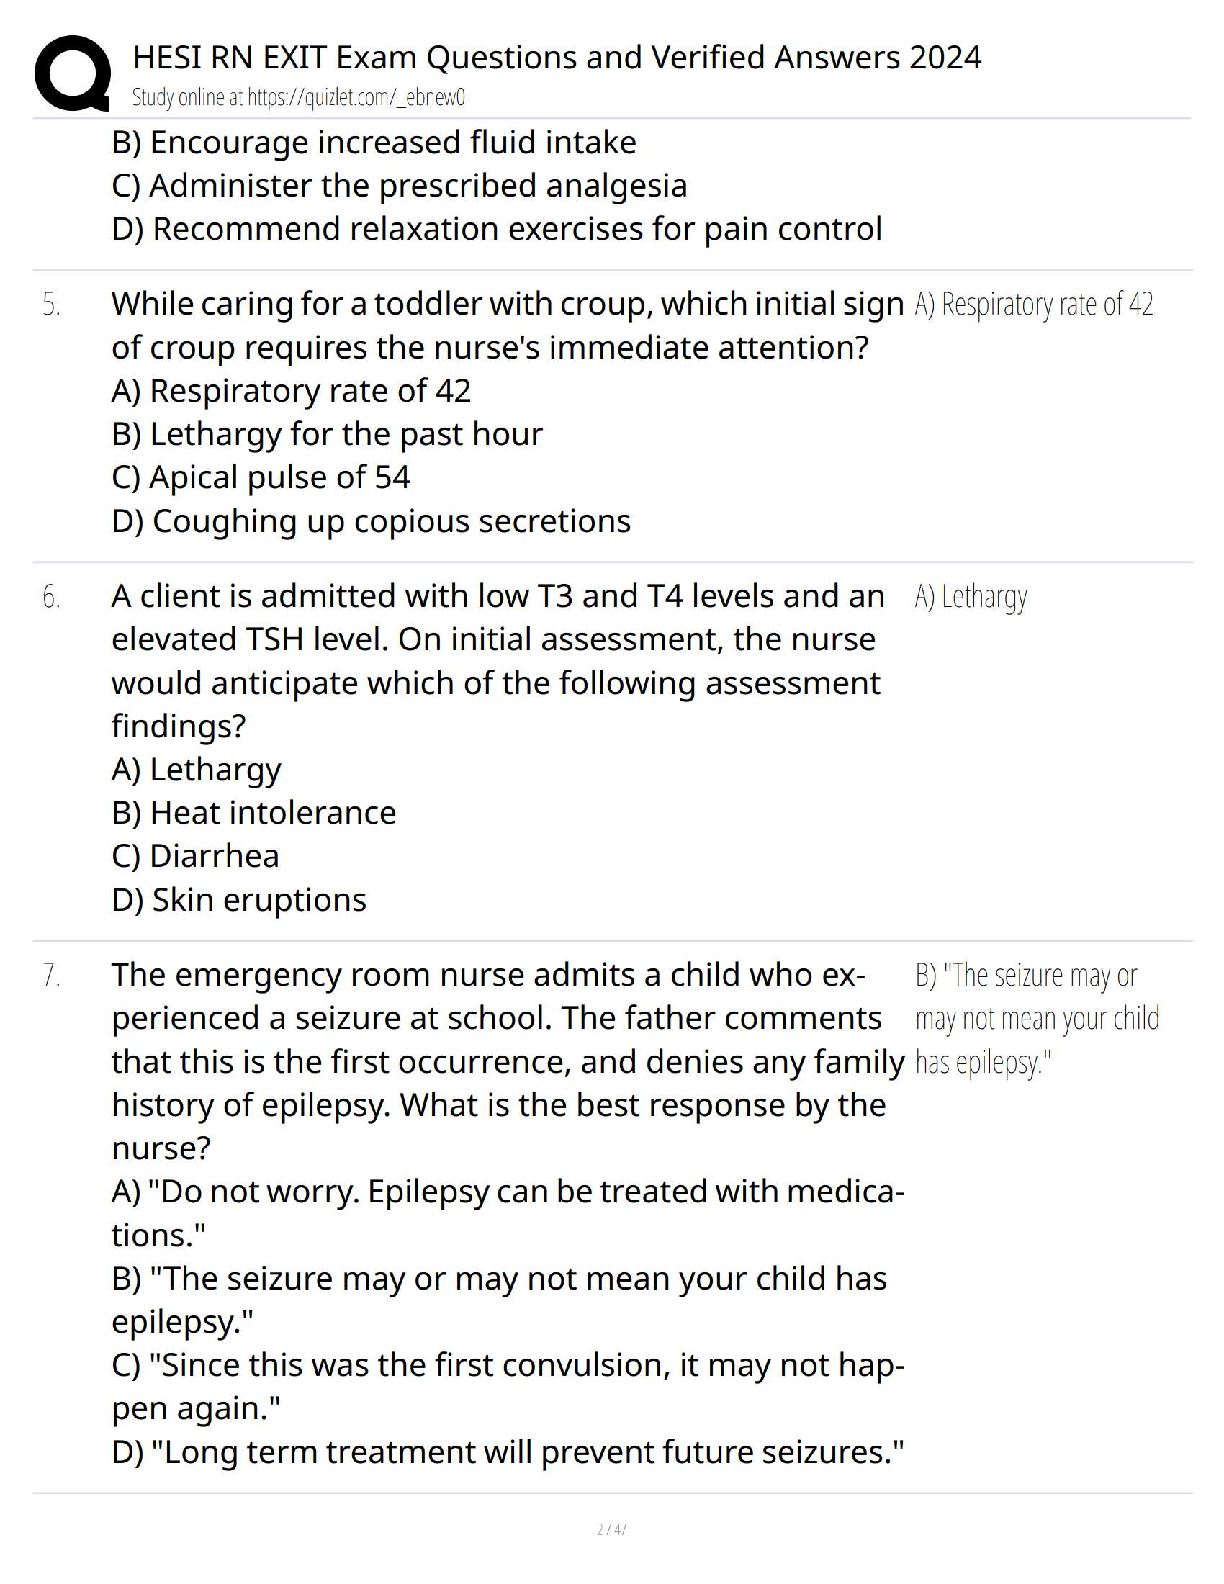Click the page number indicator at bottom
The width and height of the screenshot is (1224, 1584).
(611, 1529)
